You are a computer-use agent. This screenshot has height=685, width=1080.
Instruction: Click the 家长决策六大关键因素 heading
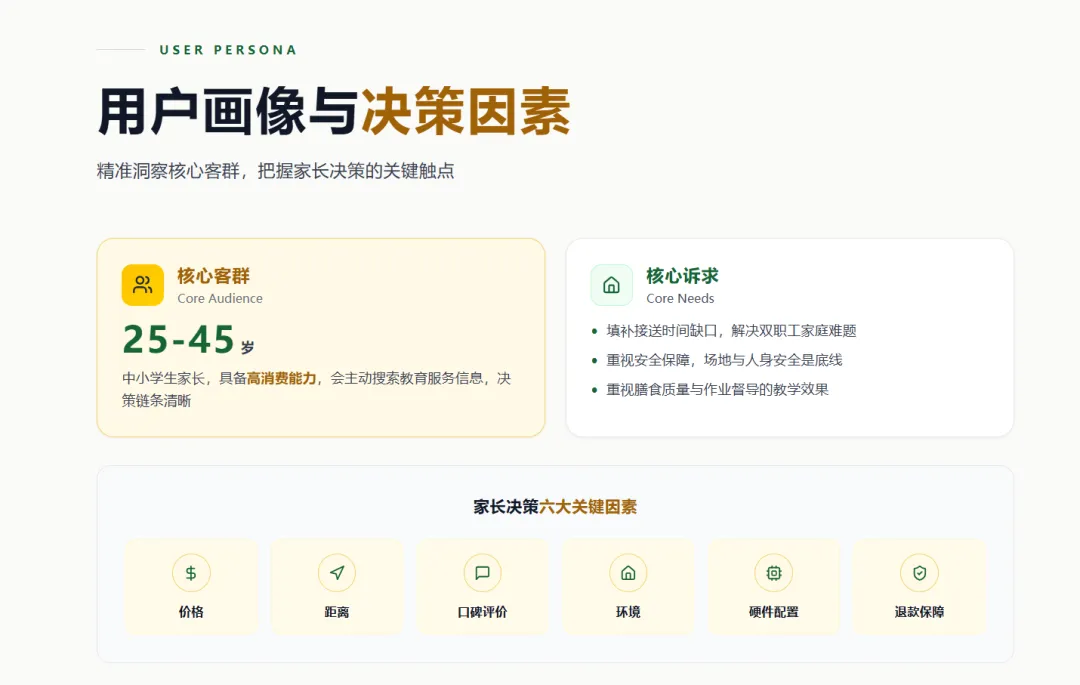point(555,507)
